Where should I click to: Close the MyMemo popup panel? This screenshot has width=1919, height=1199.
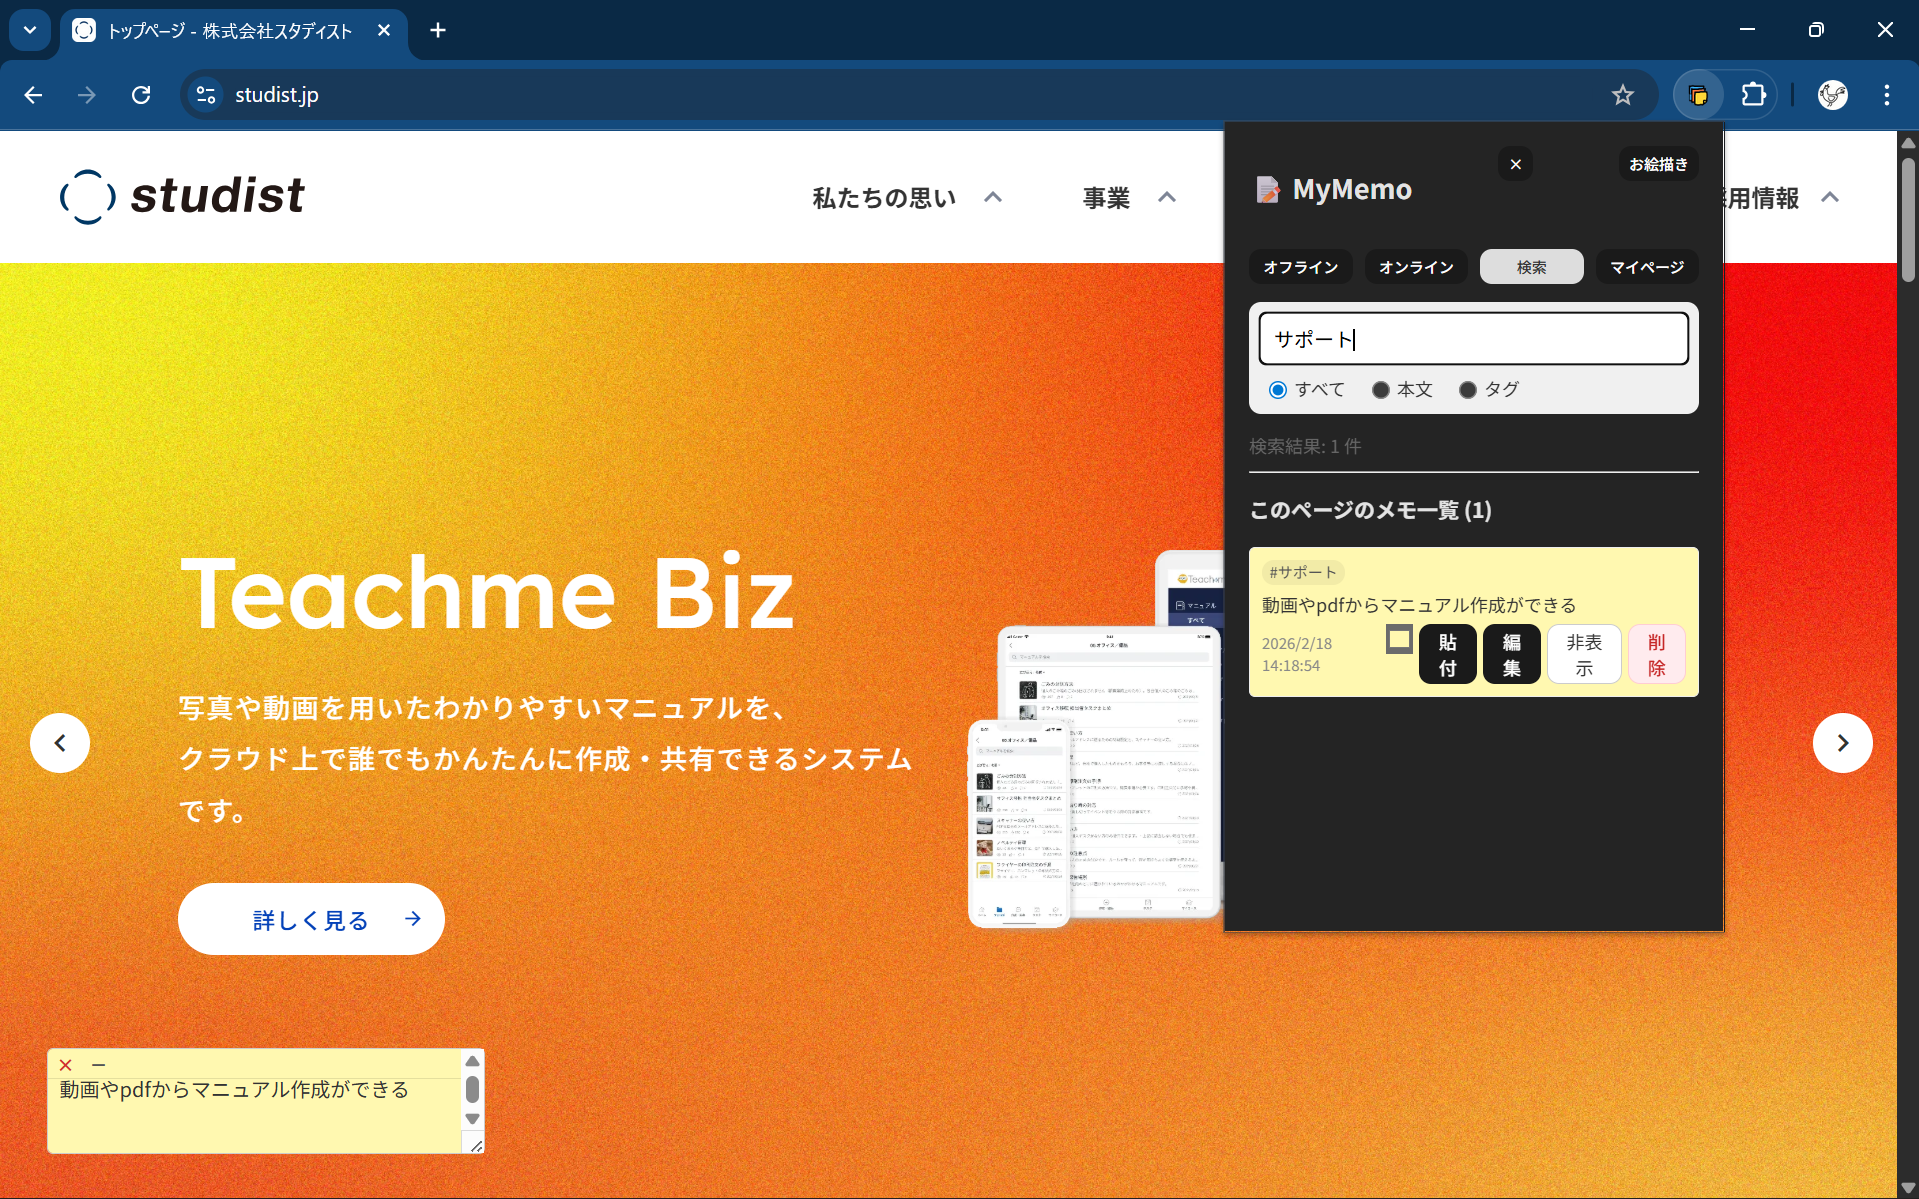tap(1515, 164)
